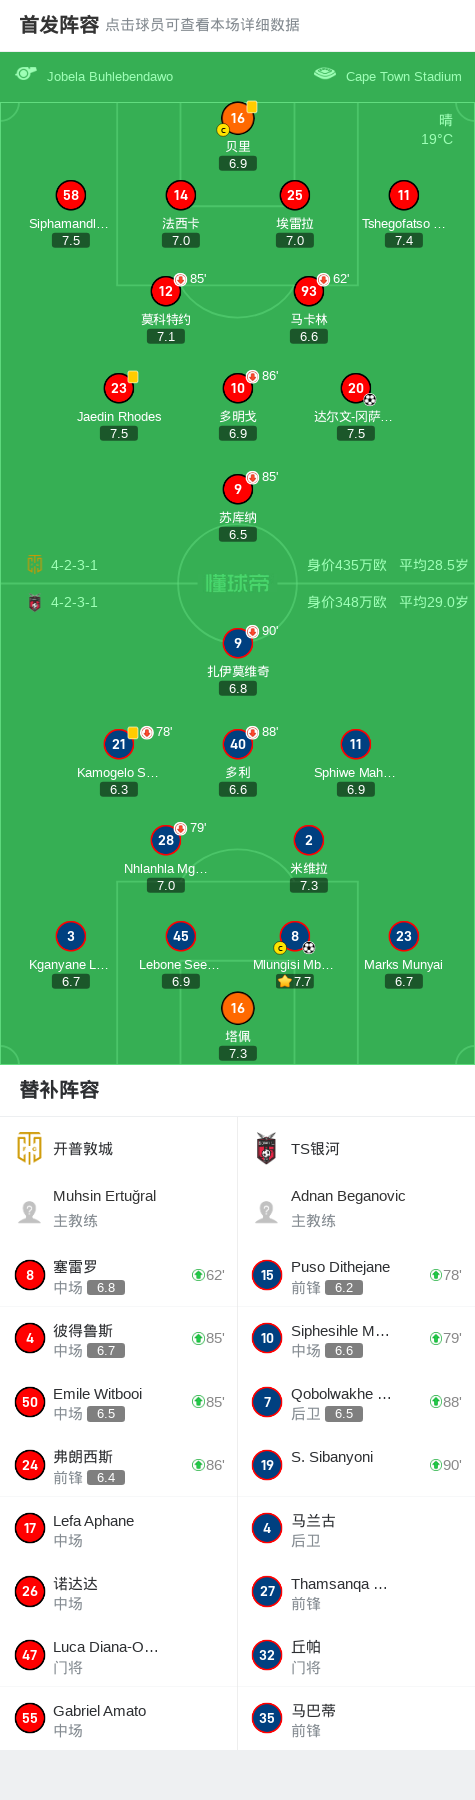Select player 11 Tshegofatso on the pitch
This screenshot has height=1800, width=475.
[x=404, y=195]
